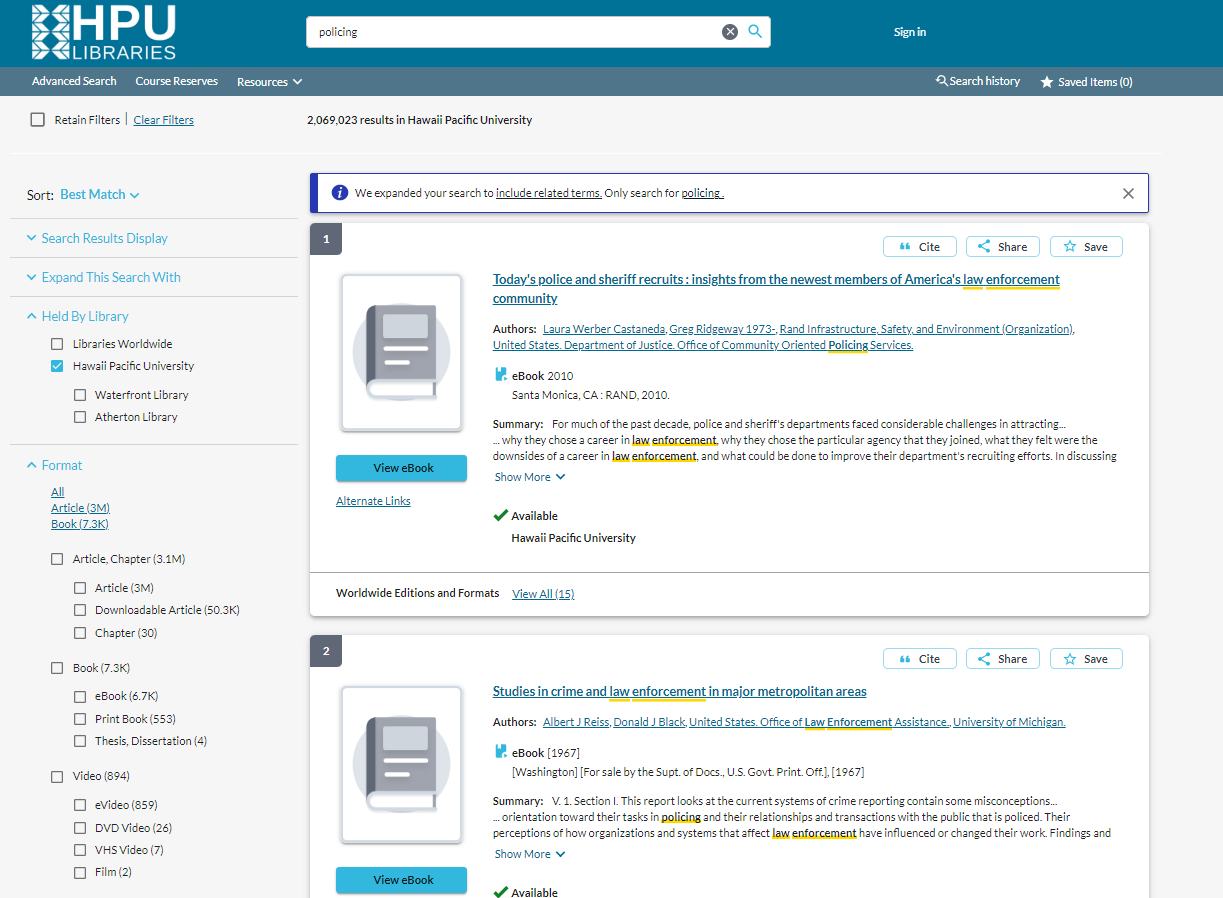Check Waterfront Library

[x=80, y=395]
